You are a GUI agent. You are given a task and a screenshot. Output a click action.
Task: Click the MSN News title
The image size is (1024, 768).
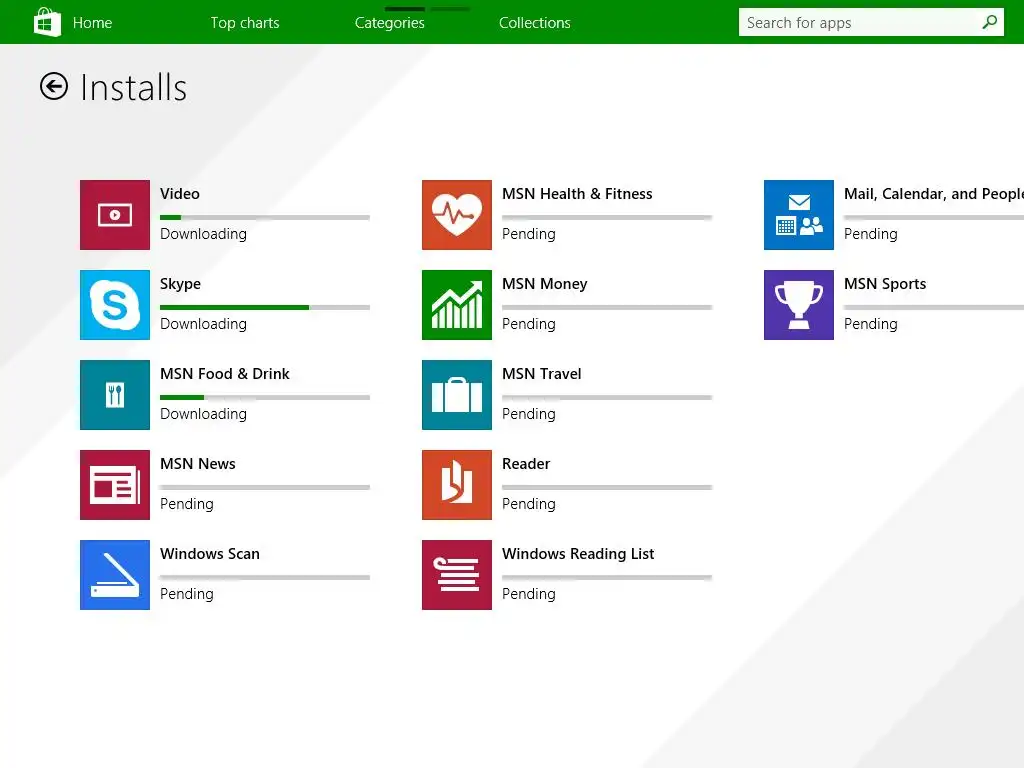(198, 464)
